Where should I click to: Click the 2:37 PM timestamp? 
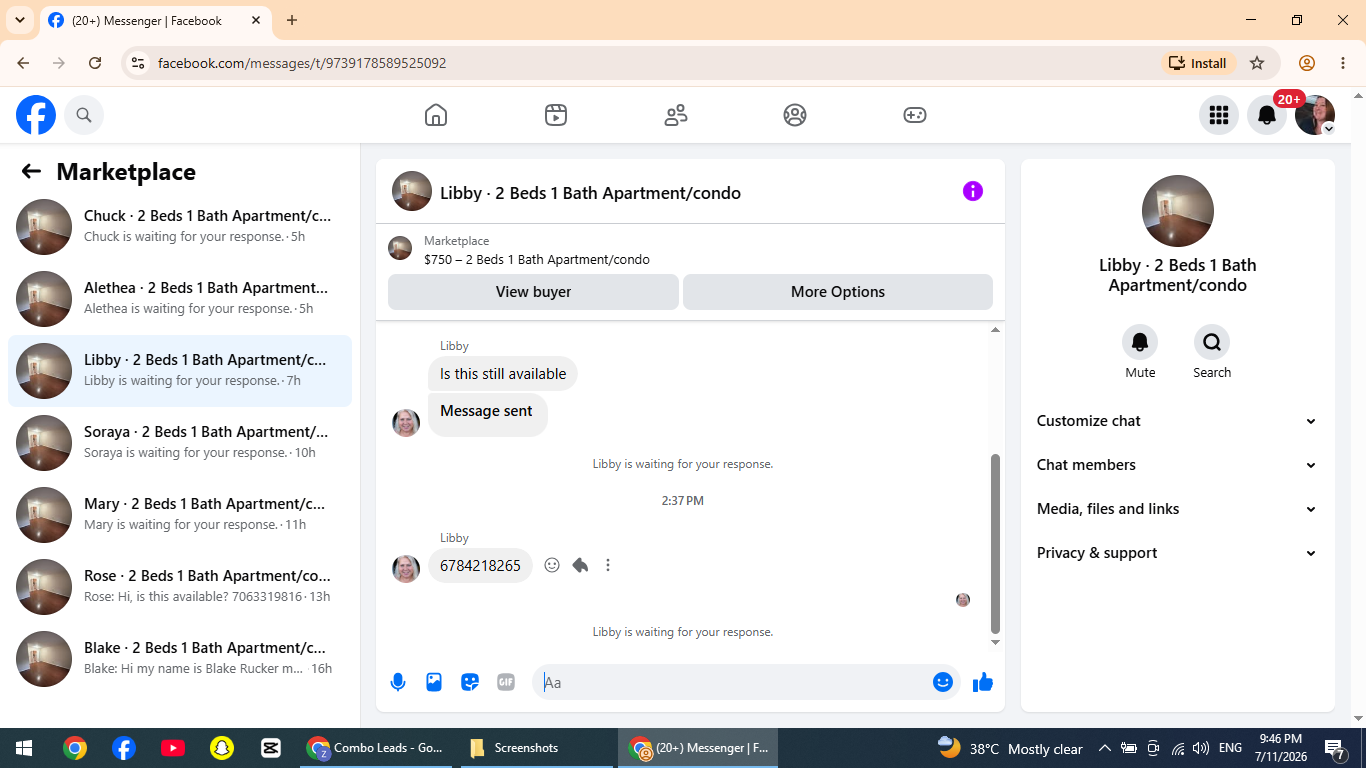pyautogui.click(x=683, y=500)
